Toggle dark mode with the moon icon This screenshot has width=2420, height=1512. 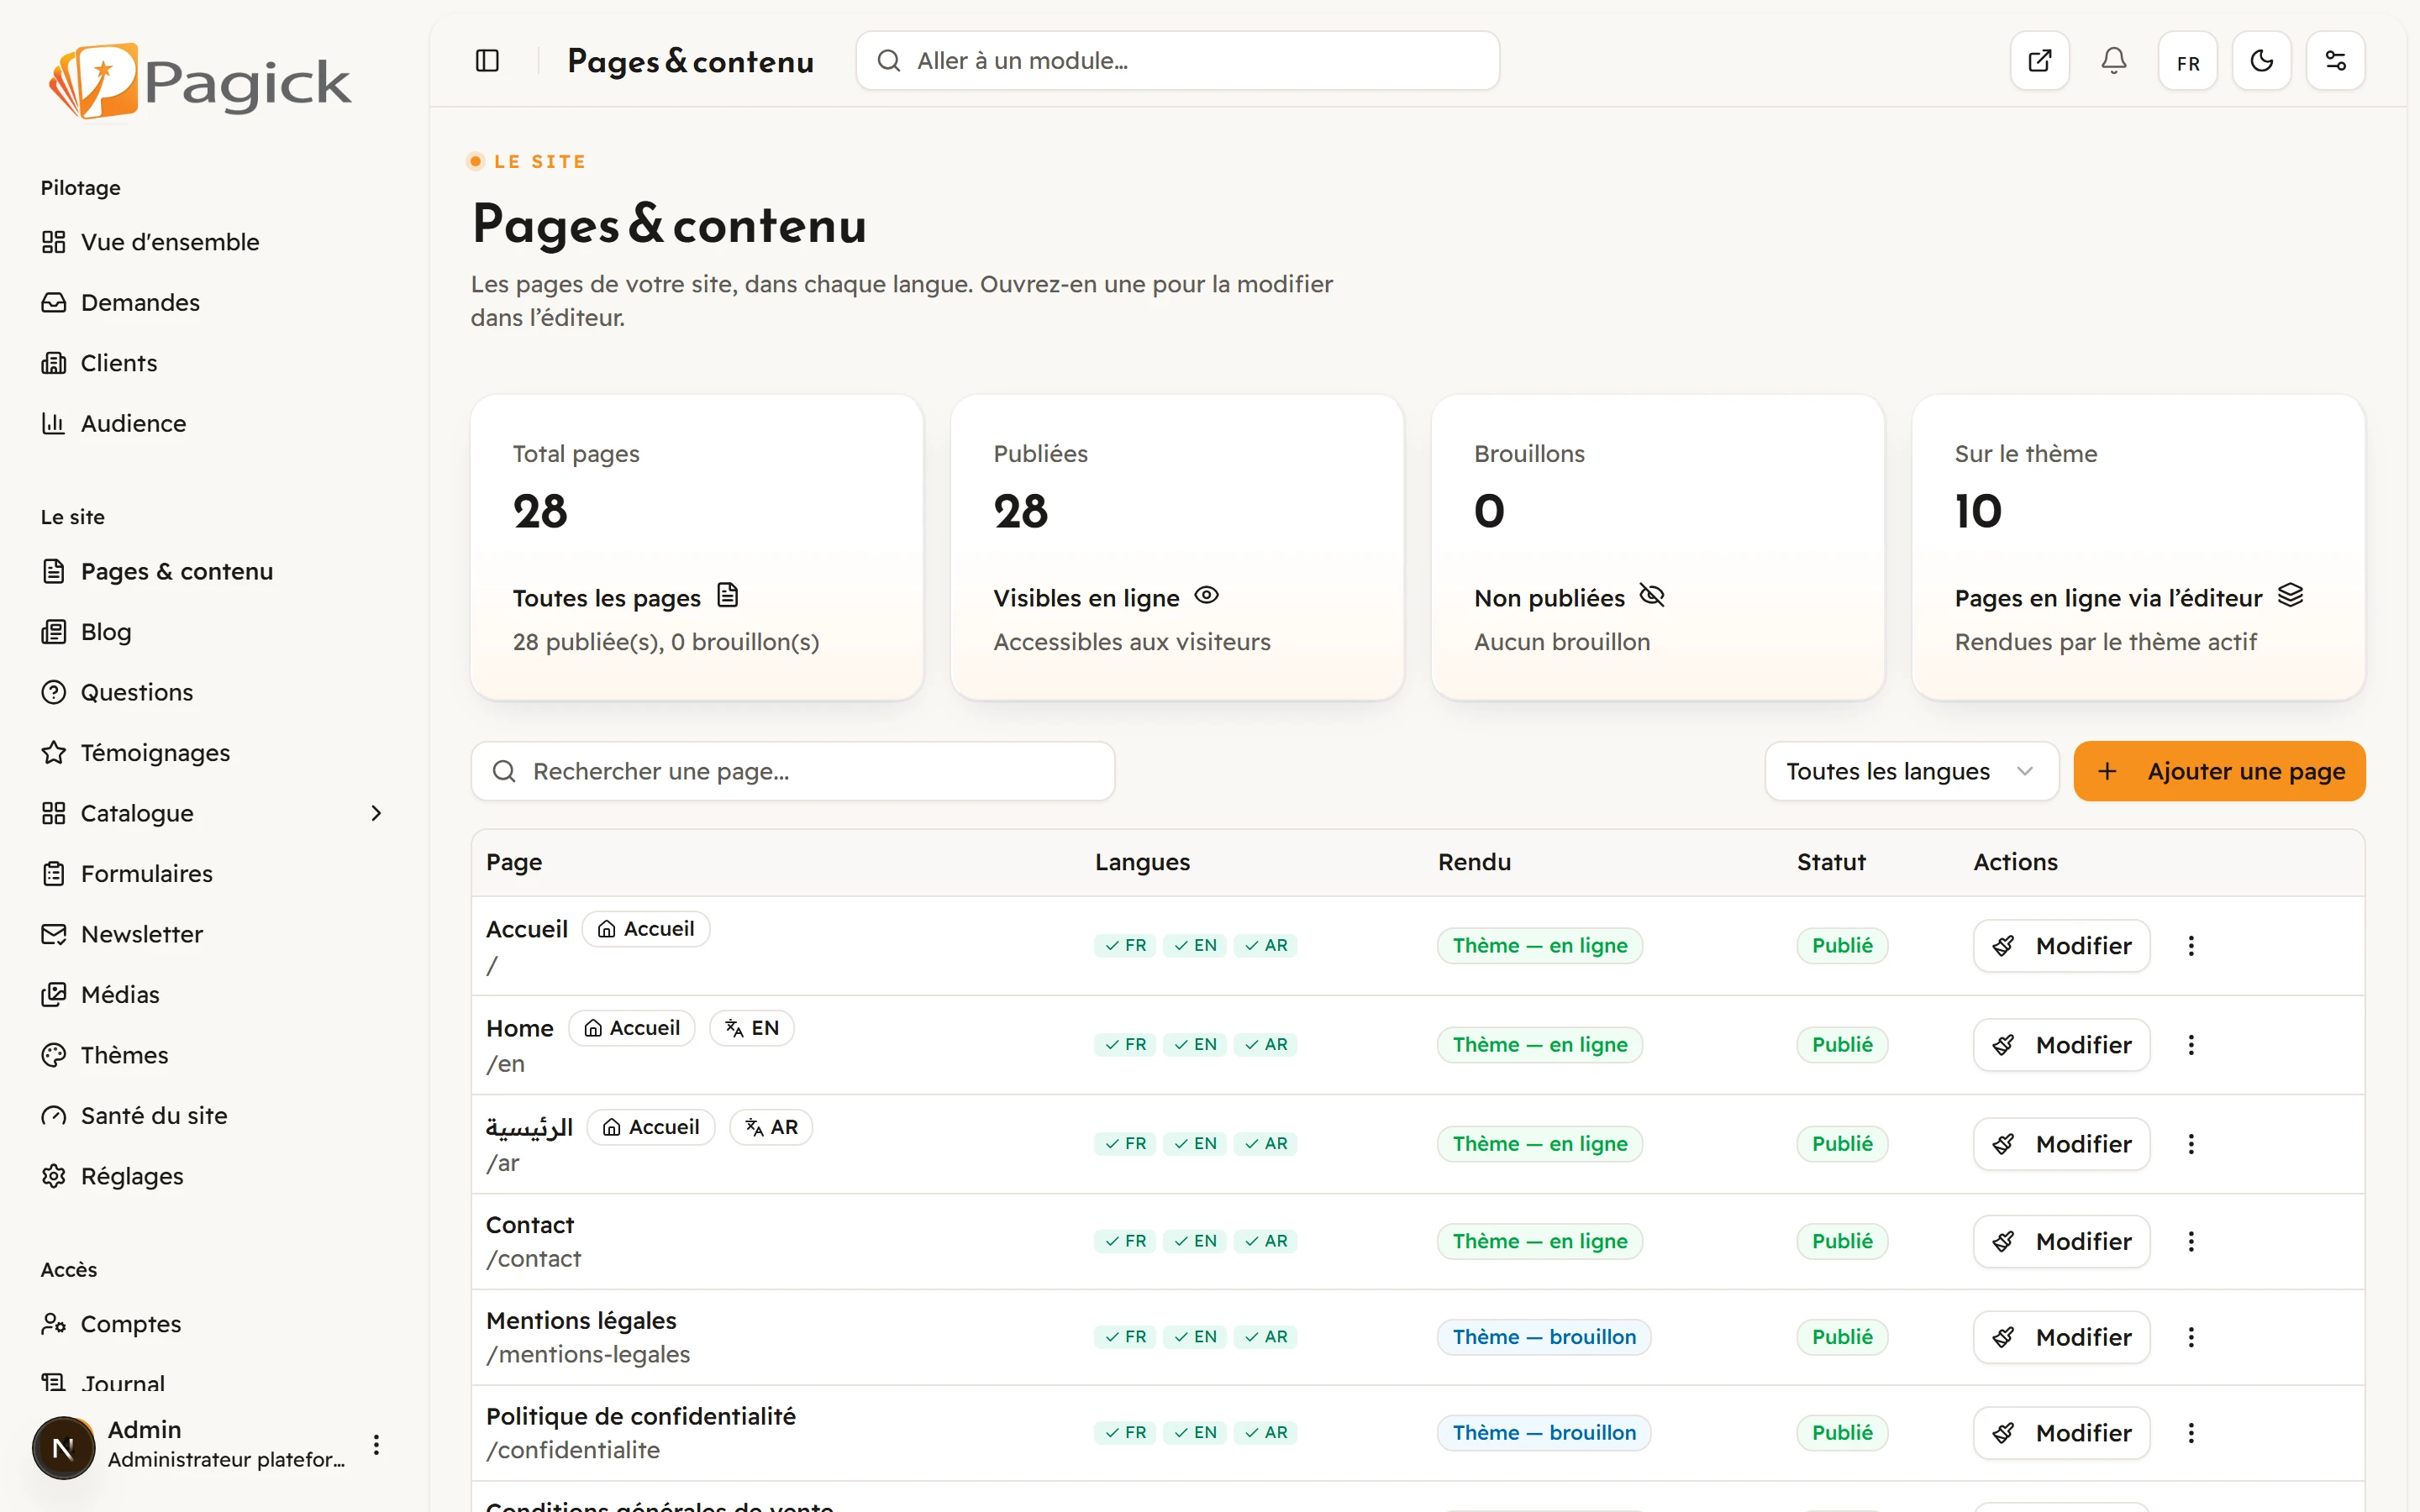click(2261, 61)
